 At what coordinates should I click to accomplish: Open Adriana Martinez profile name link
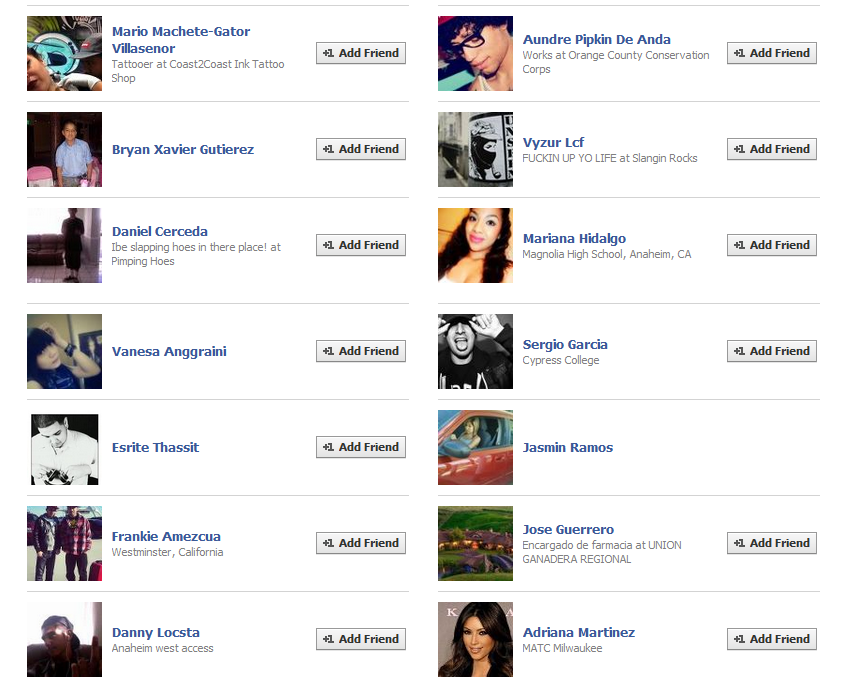(579, 633)
